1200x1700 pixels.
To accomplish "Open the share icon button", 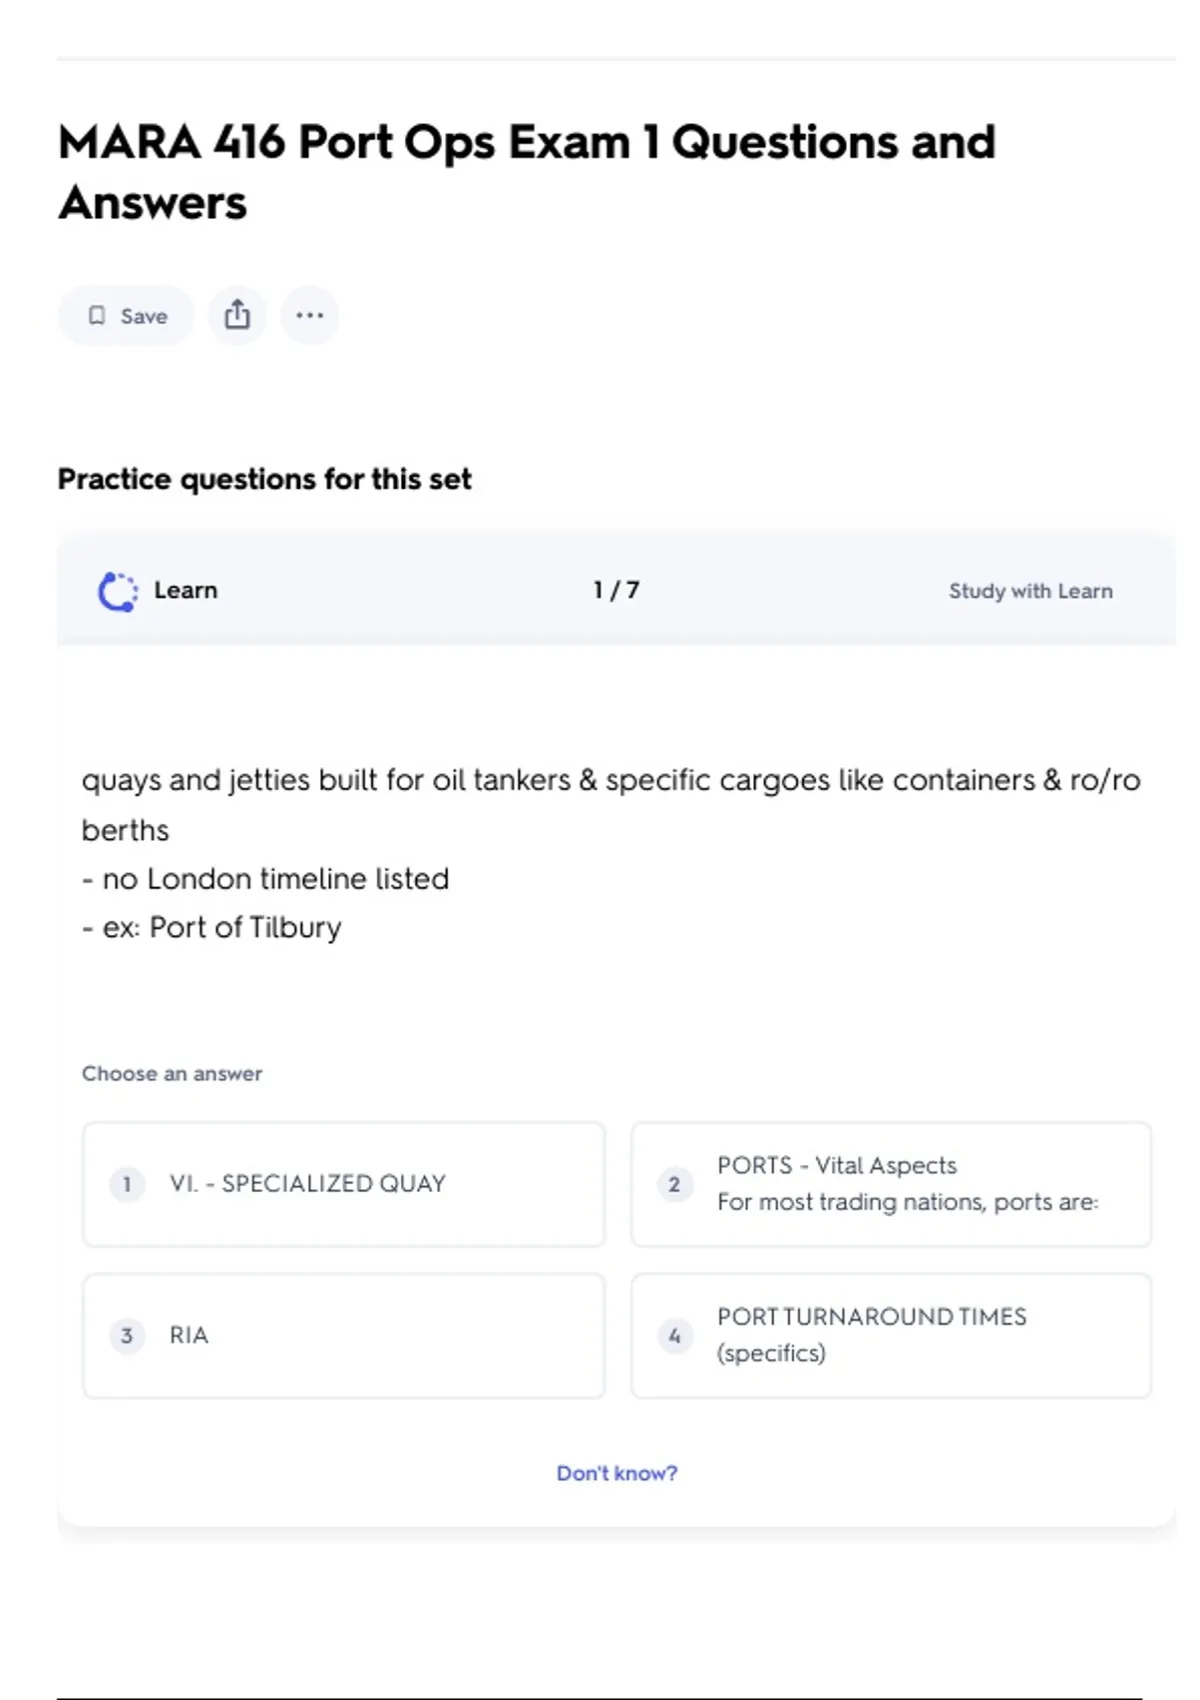I will pos(237,315).
